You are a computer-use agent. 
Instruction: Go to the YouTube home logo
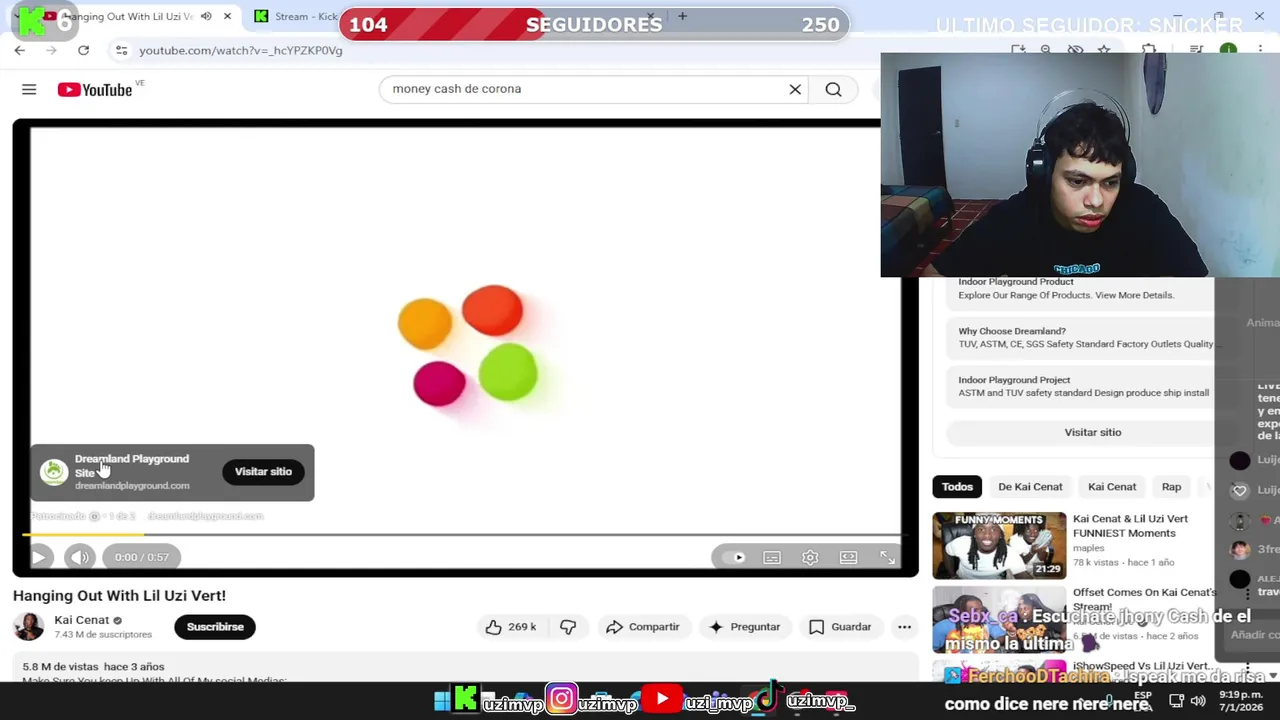click(94, 90)
